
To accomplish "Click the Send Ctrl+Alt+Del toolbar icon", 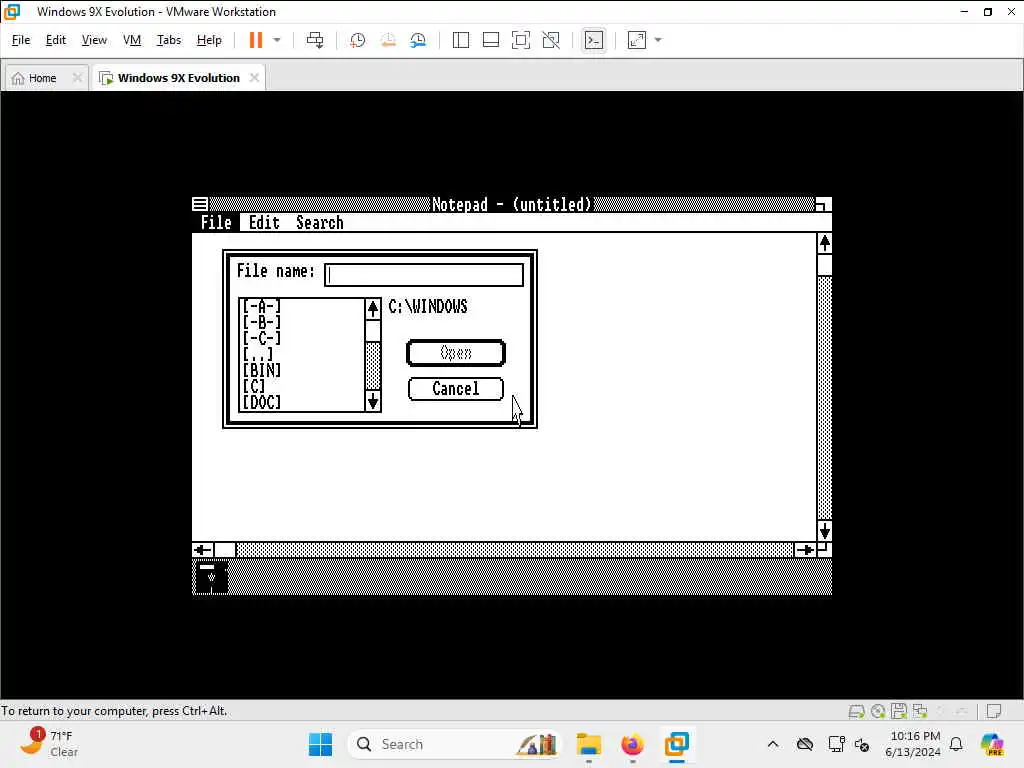I will [315, 40].
